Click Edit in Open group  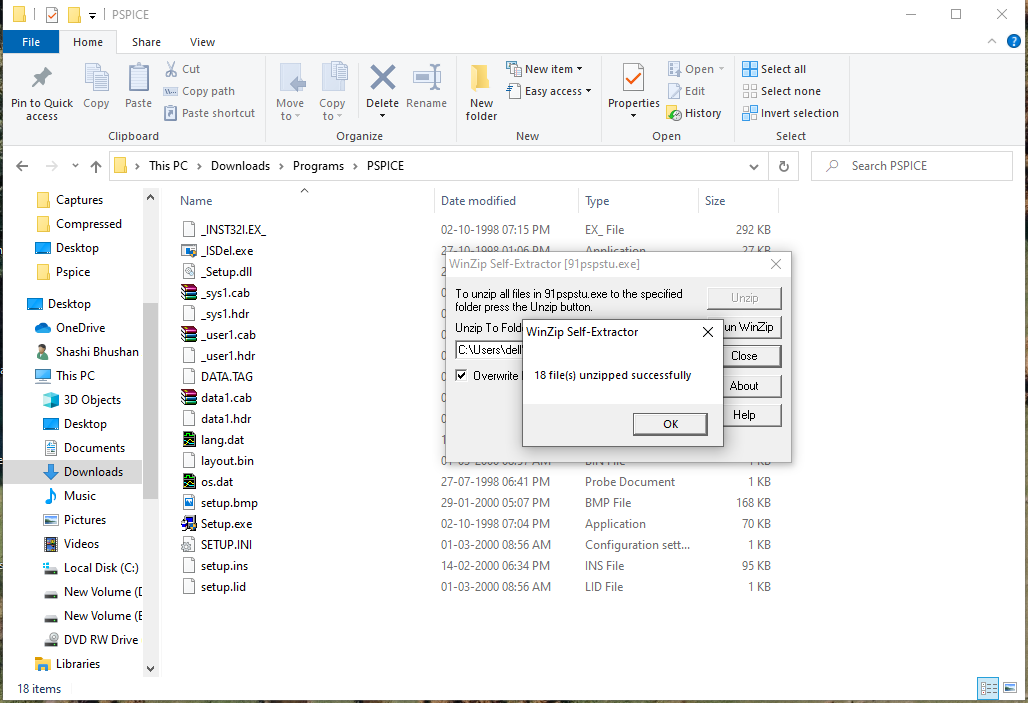click(x=686, y=91)
